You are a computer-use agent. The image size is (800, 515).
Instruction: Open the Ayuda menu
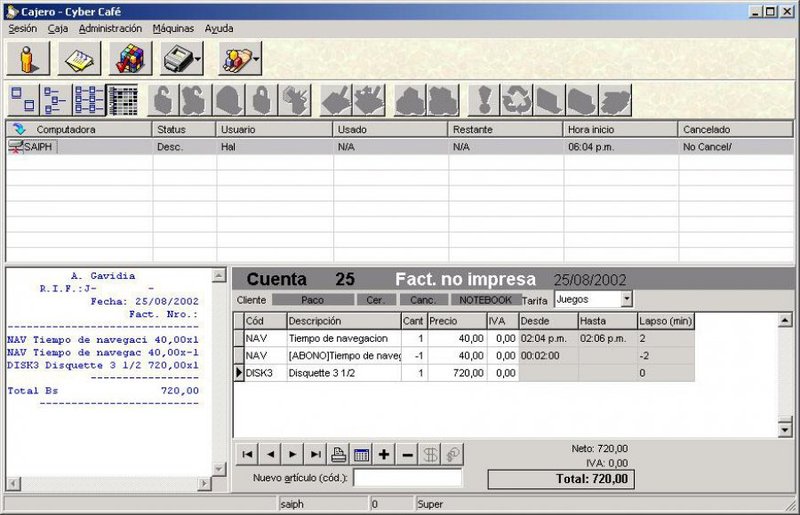coord(219,29)
